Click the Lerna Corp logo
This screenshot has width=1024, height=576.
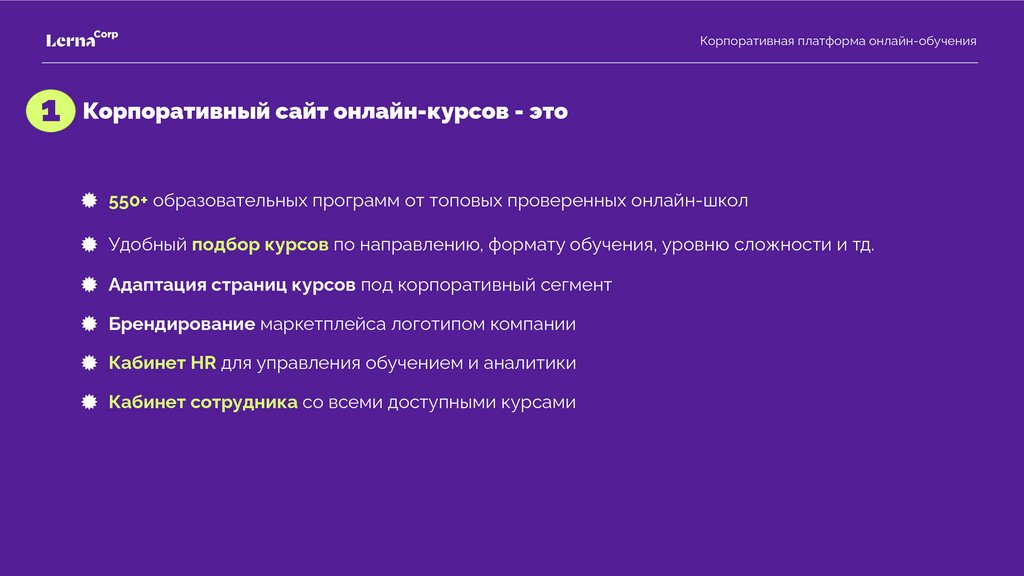tap(82, 39)
